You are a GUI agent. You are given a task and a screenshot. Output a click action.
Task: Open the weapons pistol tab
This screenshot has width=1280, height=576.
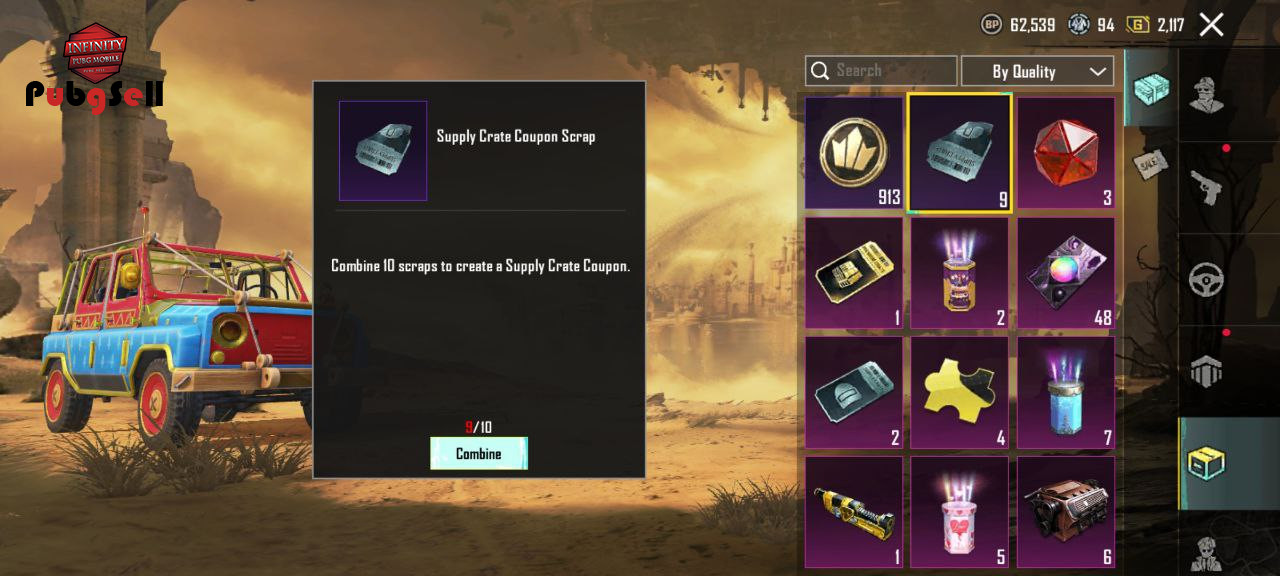[1208, 187]
